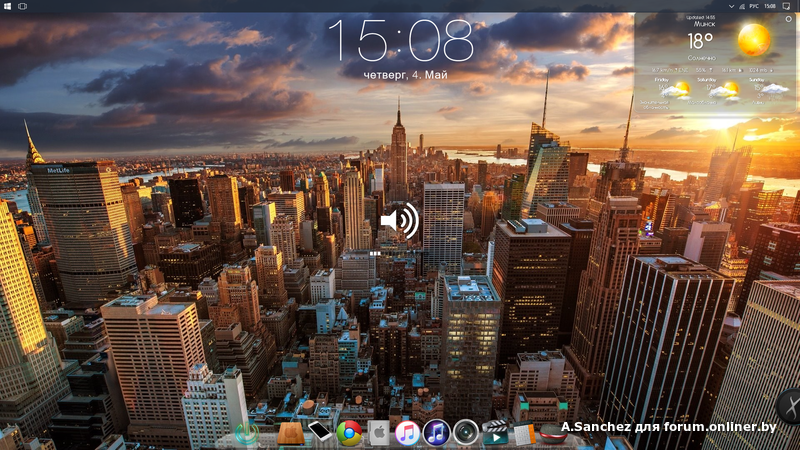
Task: Select the Минск city name in weather widget
Action: pyautogui.click(x=704, y=24)
